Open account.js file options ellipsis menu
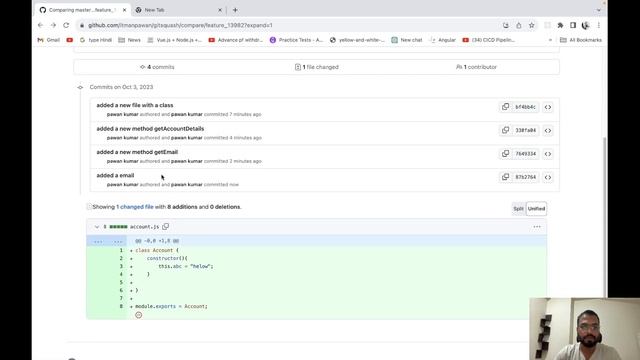The width and height of the screenshot is (640, 360). click(x=537, y=227)
